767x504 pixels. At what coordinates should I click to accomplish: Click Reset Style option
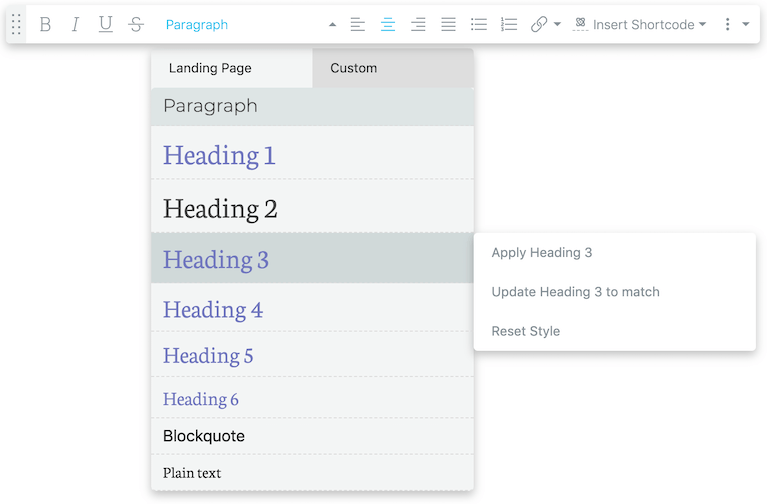point(525,331)
